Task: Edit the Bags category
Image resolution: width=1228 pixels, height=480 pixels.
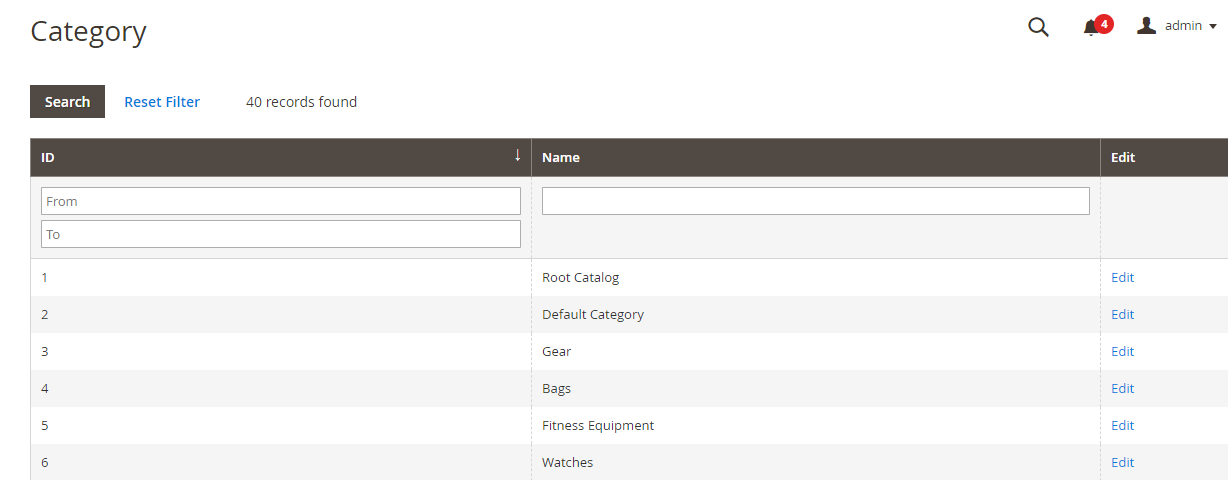Action: pyautogui.click(x=1122, y=388)
